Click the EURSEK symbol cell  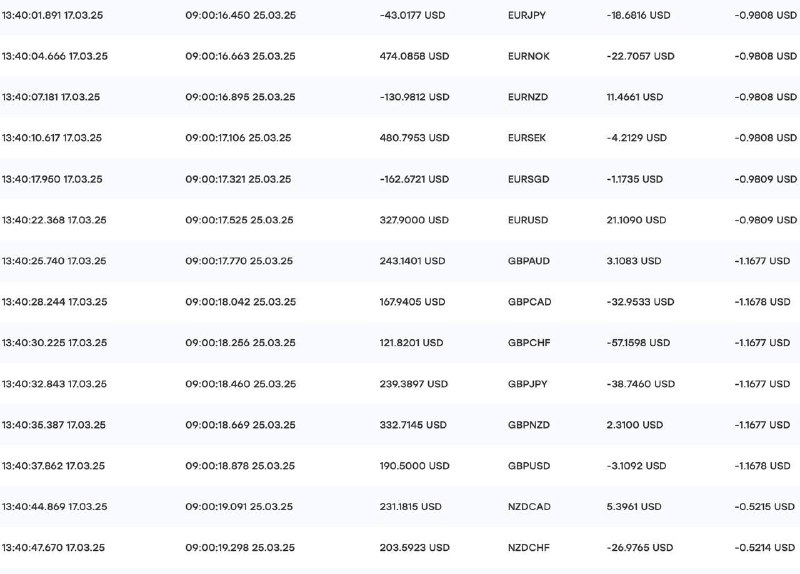pos(527,138)
